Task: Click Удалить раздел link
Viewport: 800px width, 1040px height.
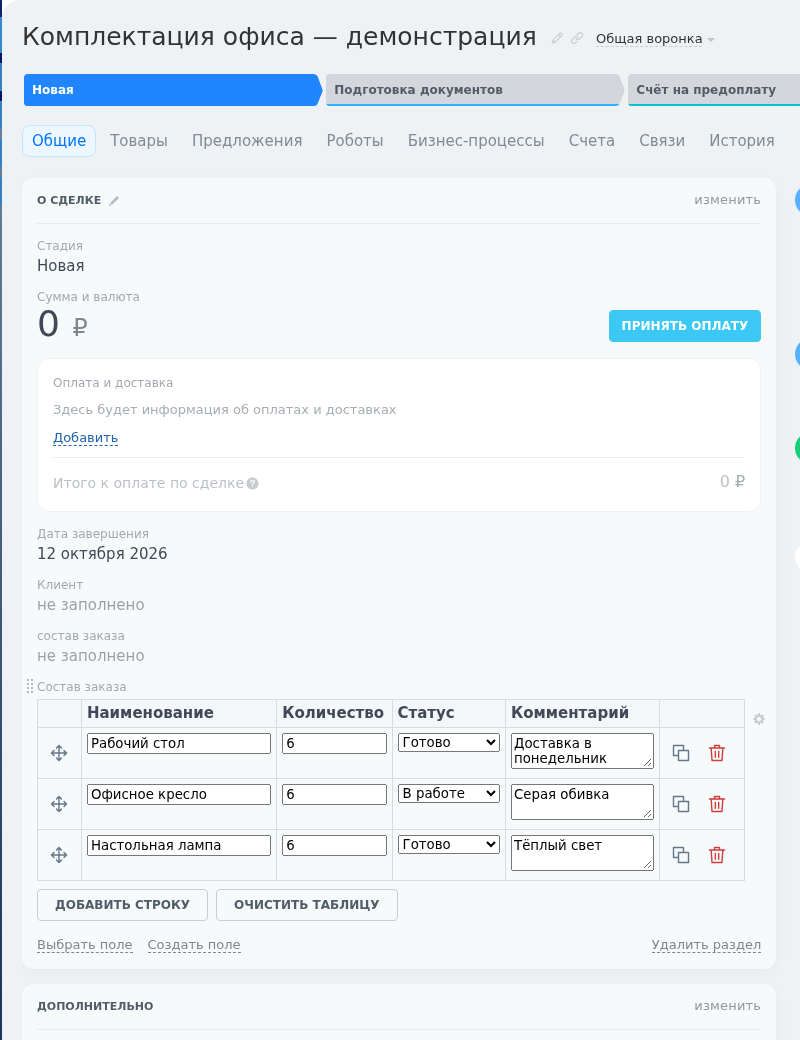Action: [706, 944]
